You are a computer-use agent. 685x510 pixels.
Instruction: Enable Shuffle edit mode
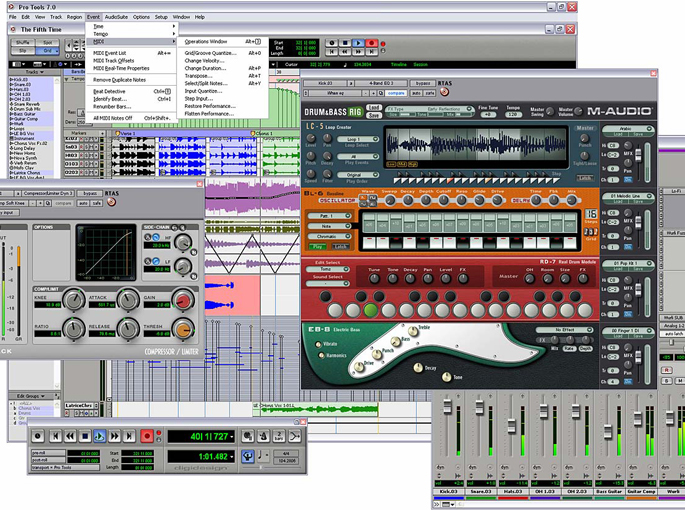[23, 42]
